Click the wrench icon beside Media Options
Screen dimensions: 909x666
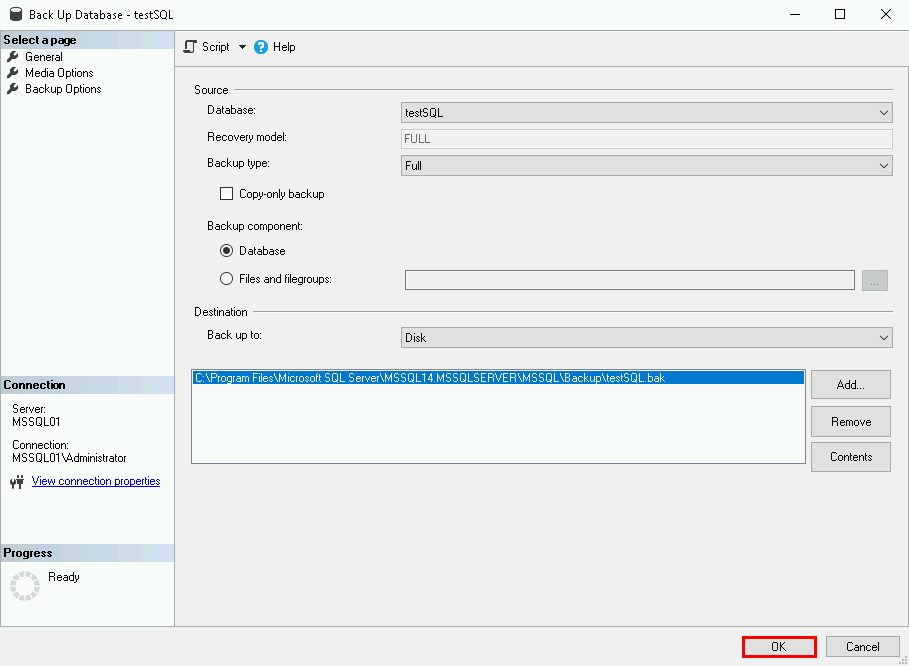tap(13, 73)
